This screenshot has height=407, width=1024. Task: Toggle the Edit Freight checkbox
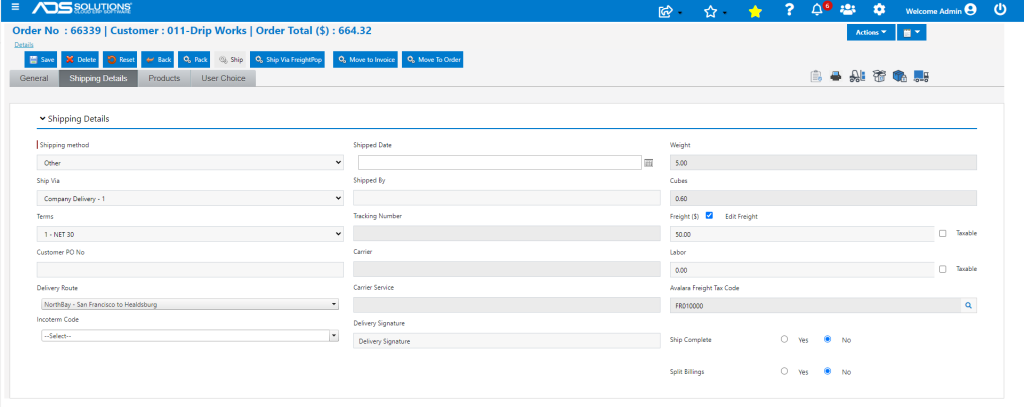(x=709, y=216)
